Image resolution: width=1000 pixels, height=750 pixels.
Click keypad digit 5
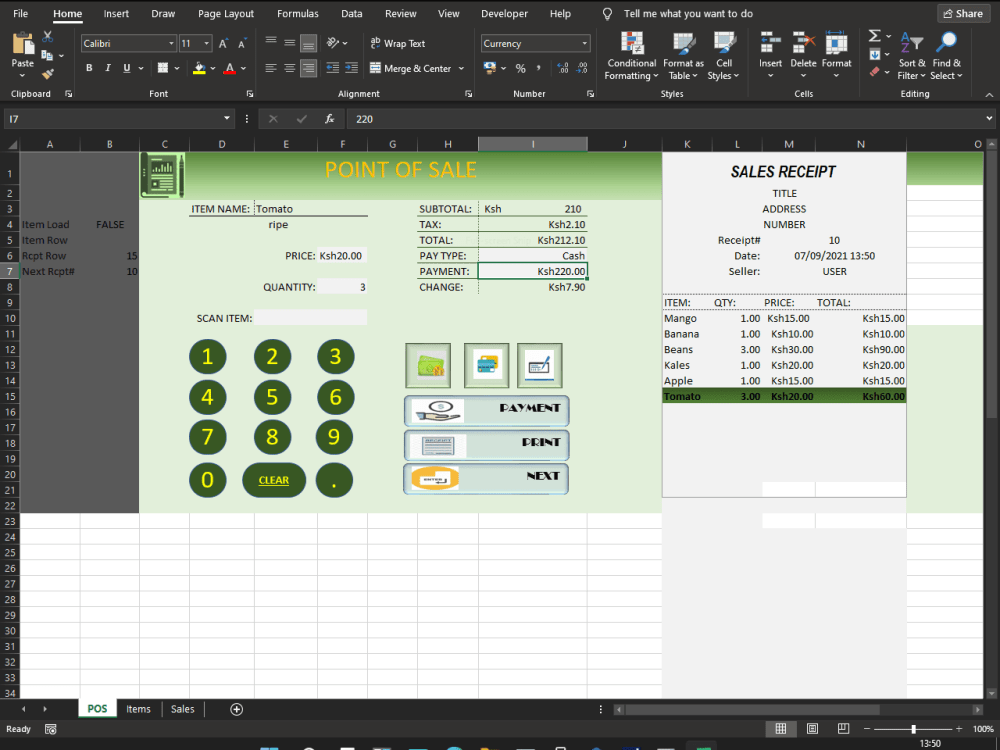[271, 396]
